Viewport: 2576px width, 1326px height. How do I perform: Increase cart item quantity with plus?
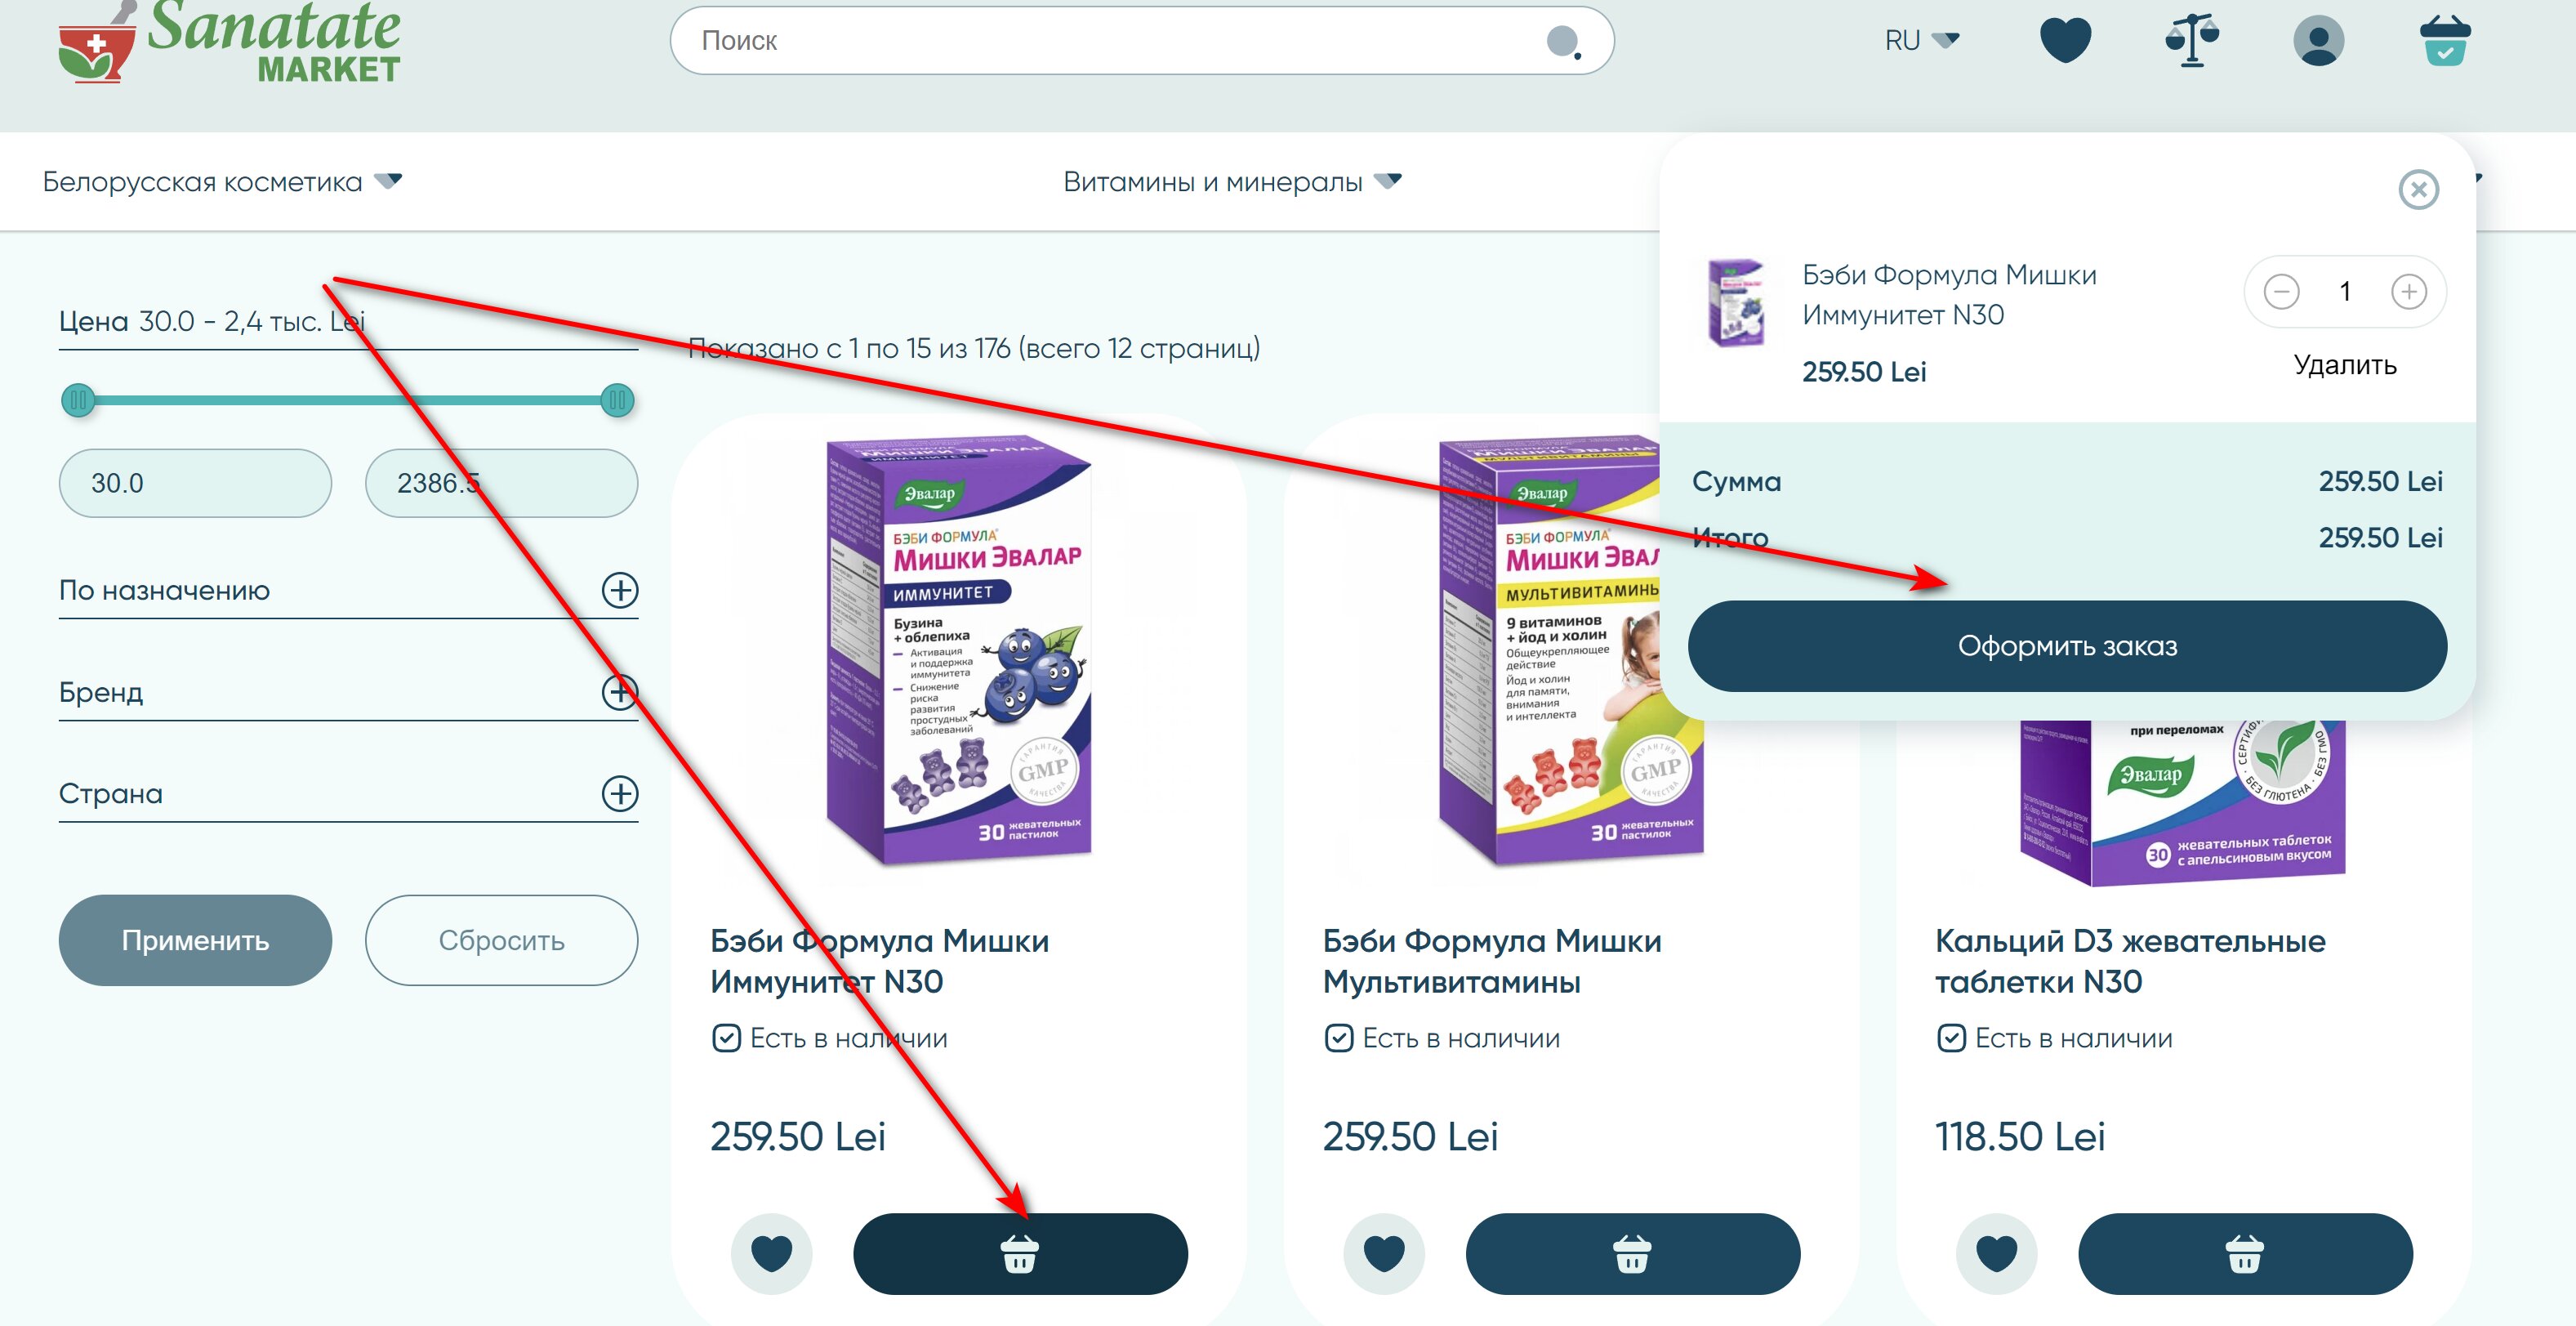click(2408, 292)
